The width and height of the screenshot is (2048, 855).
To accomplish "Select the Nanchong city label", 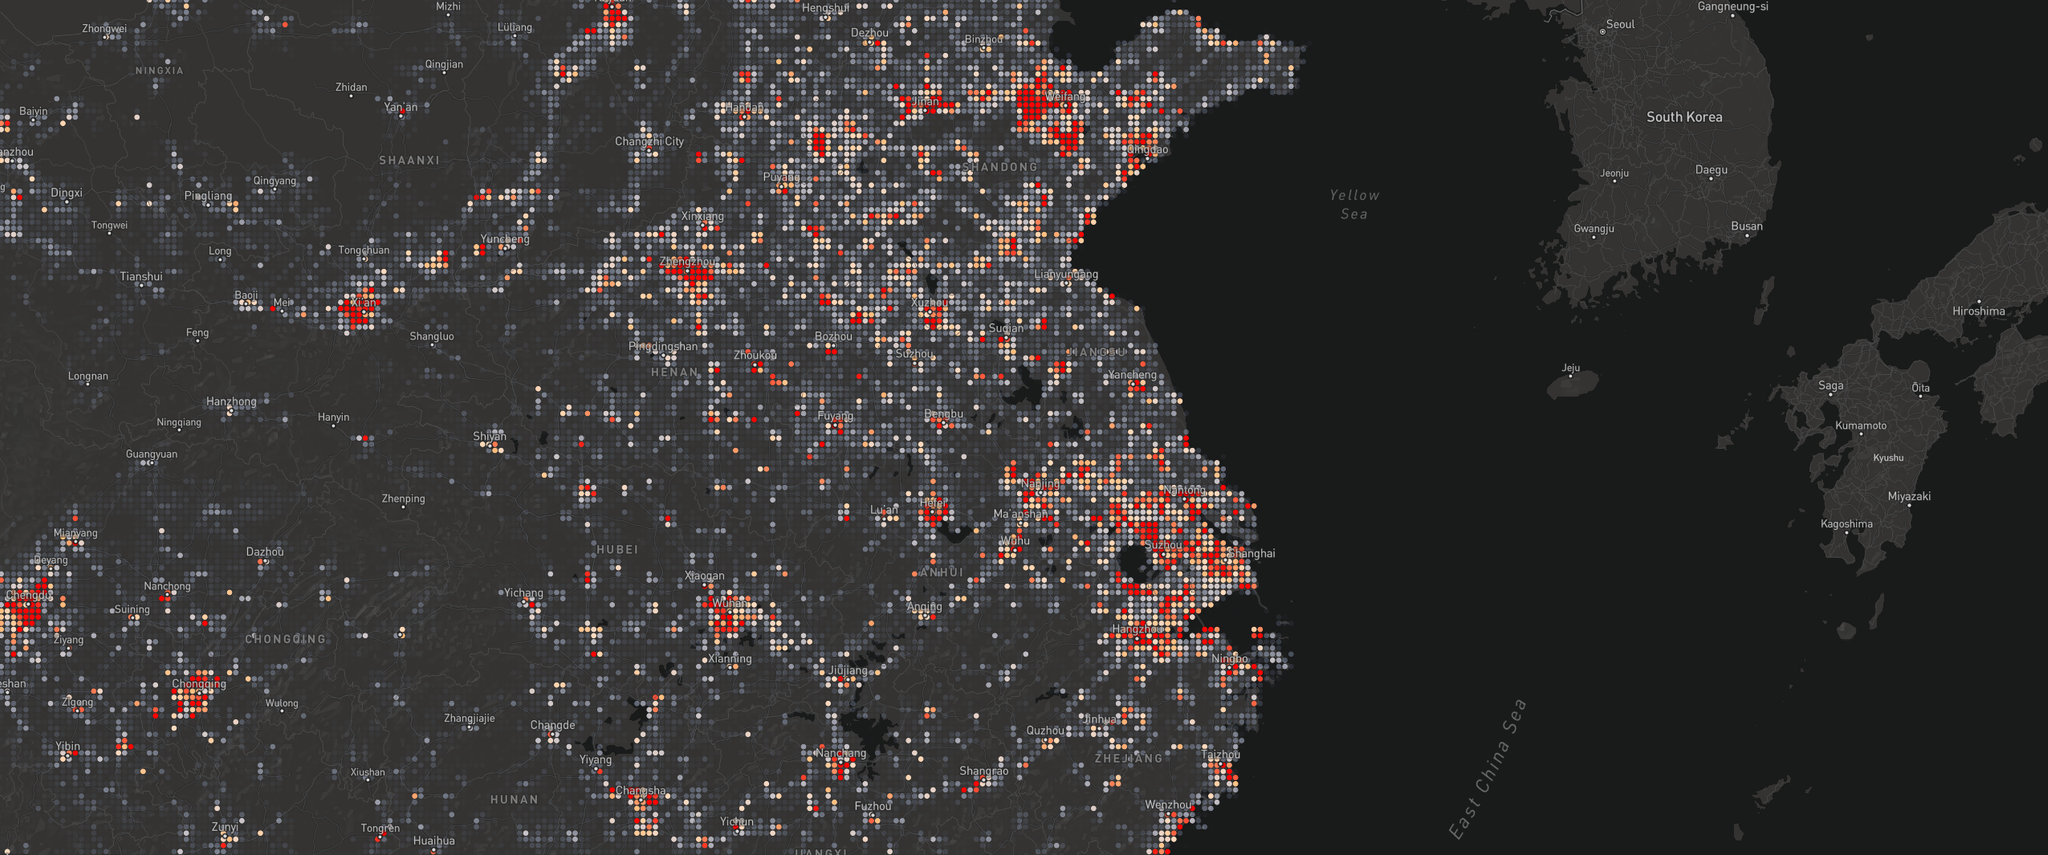I will point(167,587).
